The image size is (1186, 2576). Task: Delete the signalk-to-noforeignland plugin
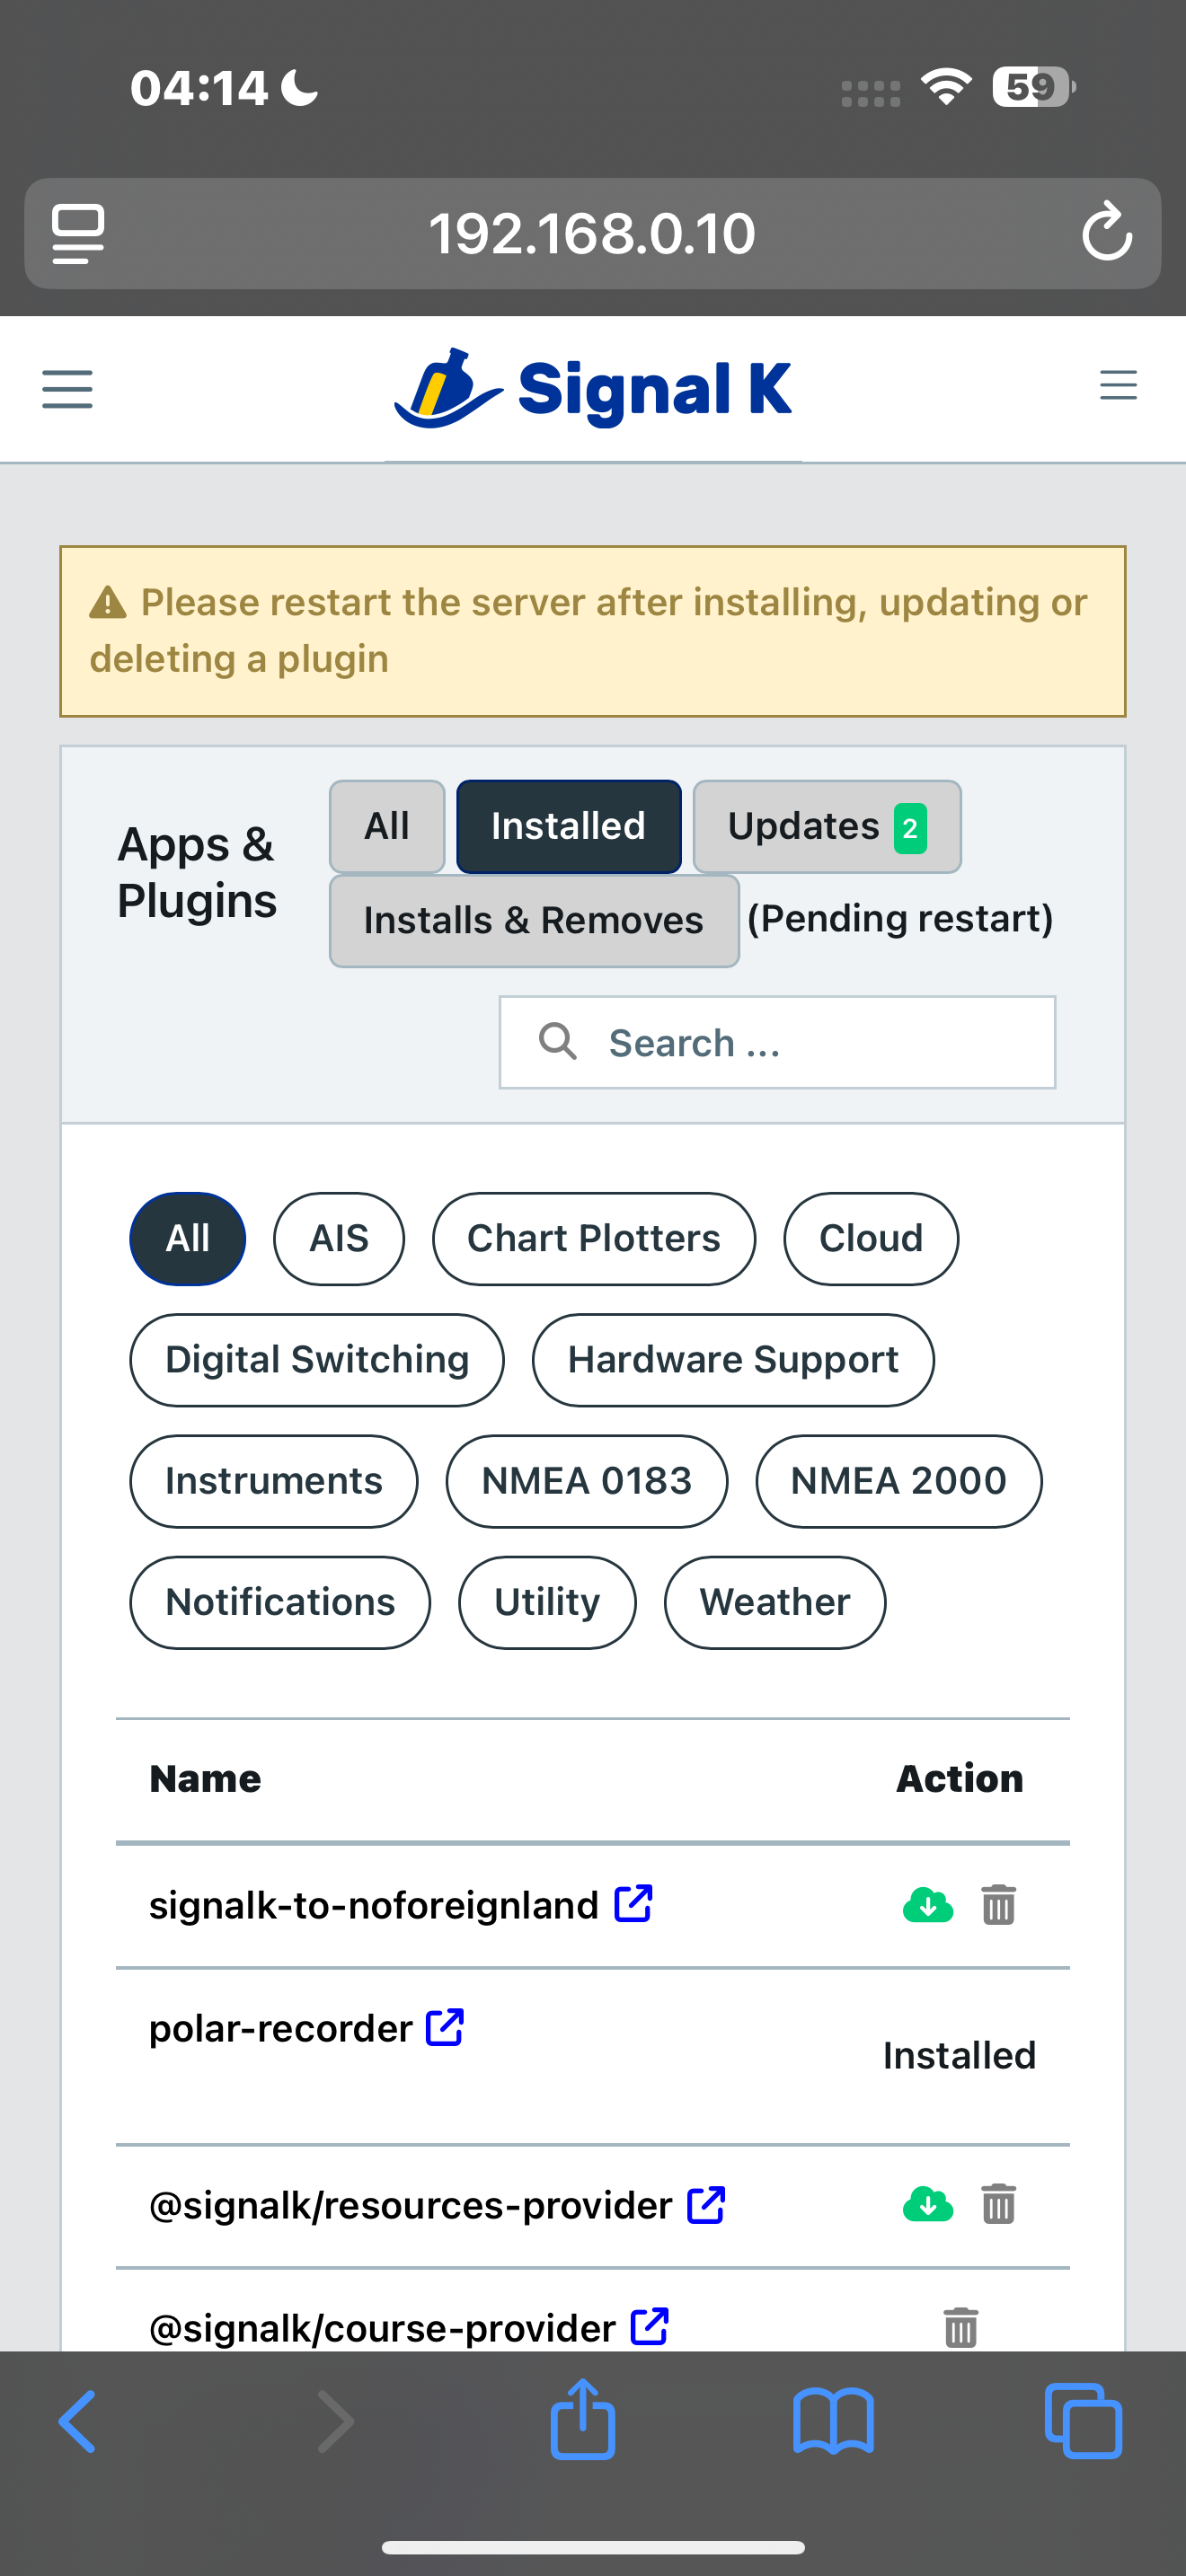[x=998, y=1905]
